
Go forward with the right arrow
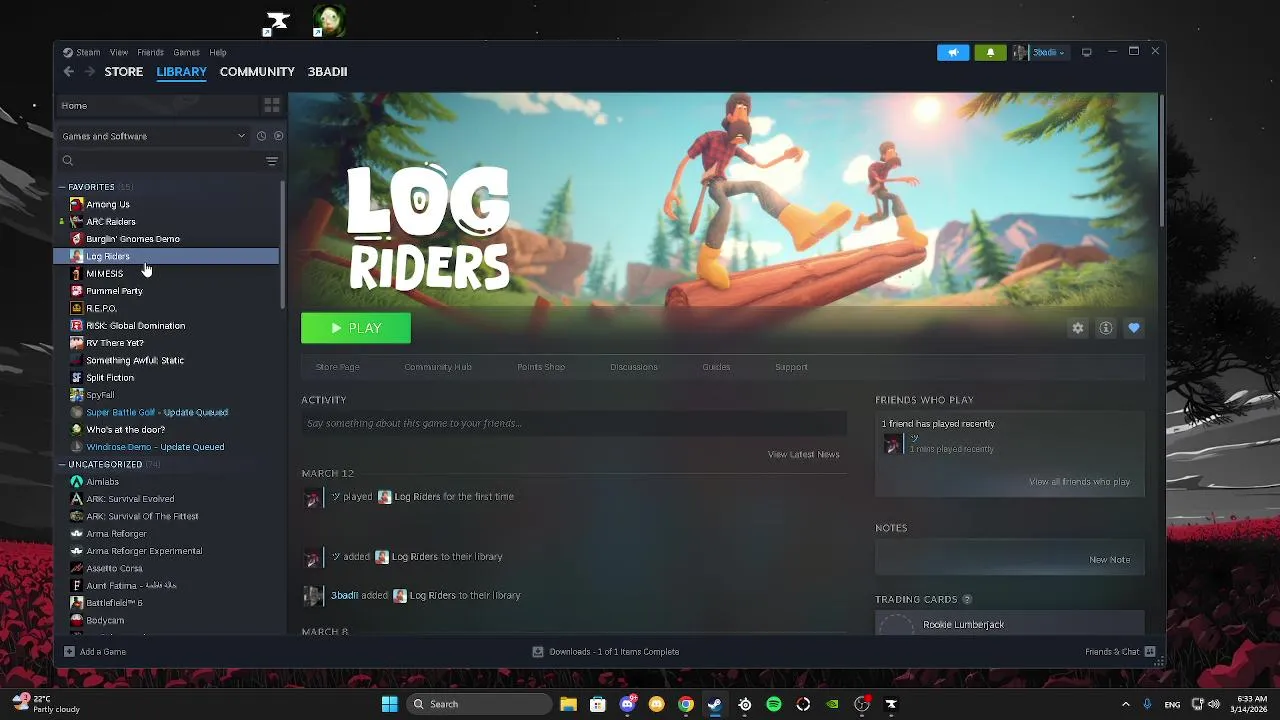click(89, 71)
